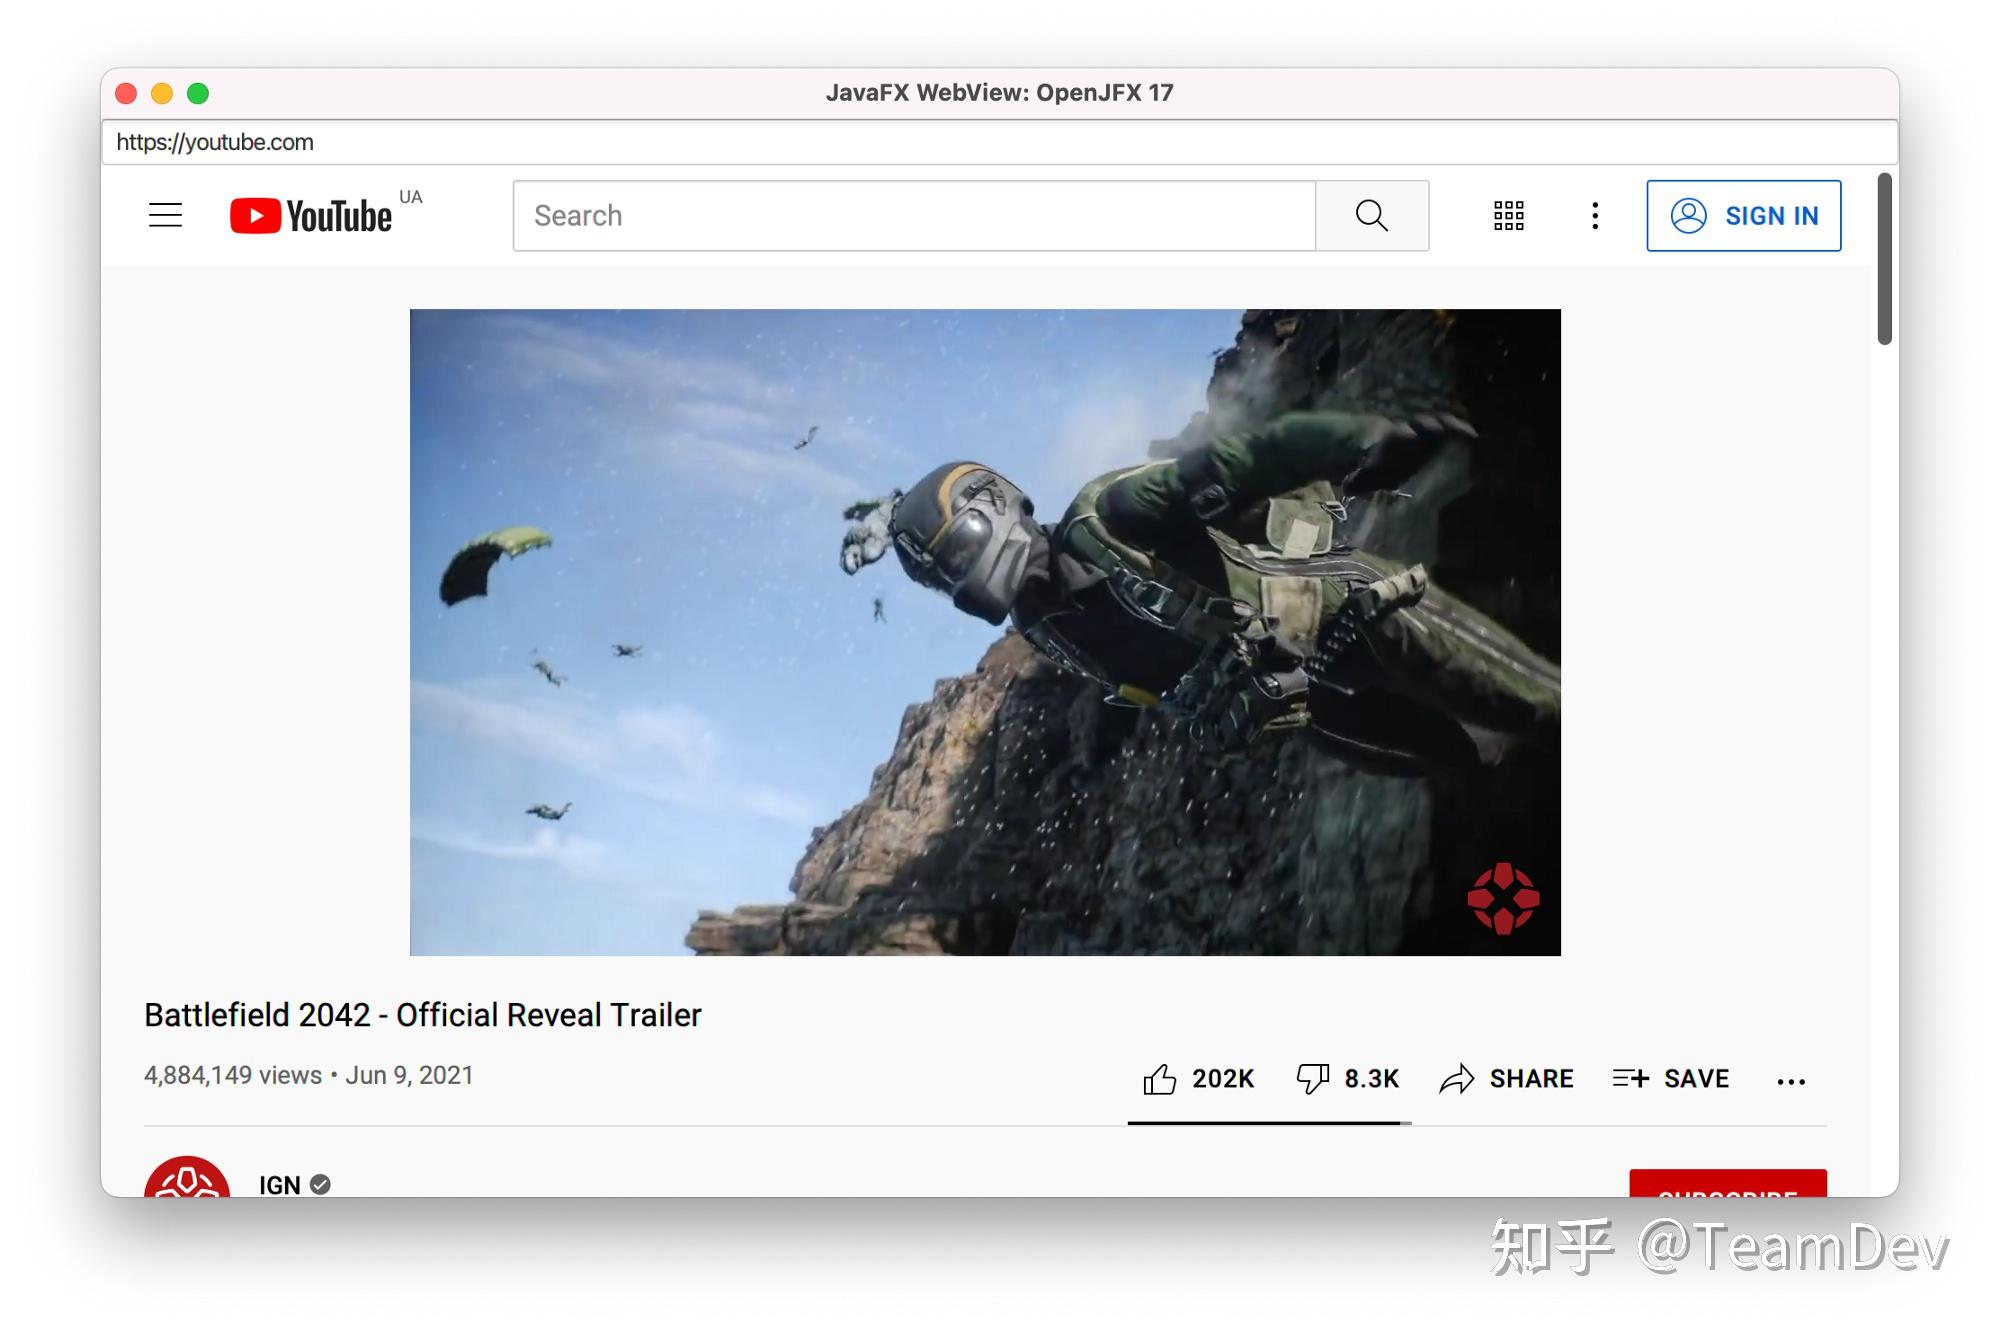Save the video to a playlist
This screenshot has height=1330, width=2000.
(x=1670, y=1078)
